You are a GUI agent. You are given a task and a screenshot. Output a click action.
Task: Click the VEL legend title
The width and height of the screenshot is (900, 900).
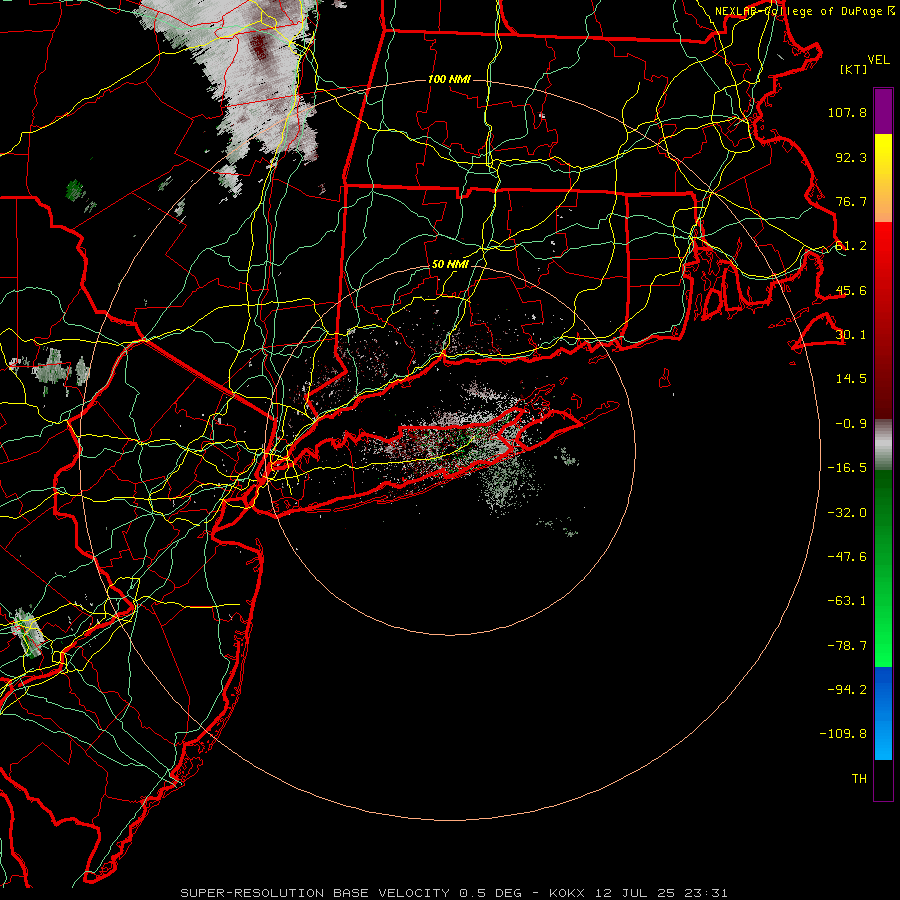click(x=878, y=60)
